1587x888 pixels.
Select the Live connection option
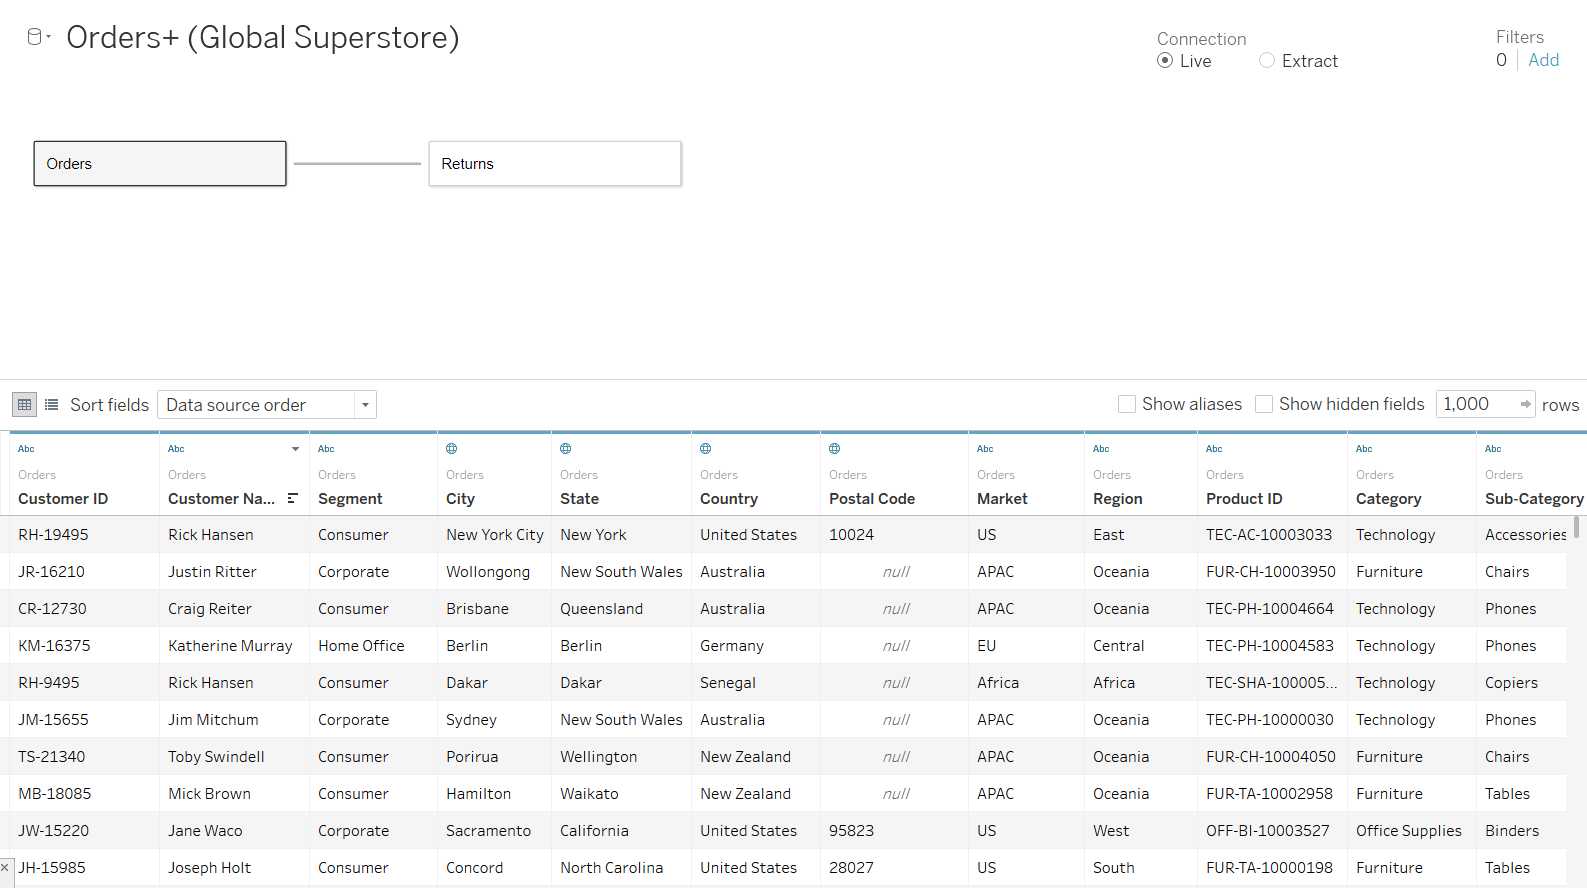point(1165,61)
